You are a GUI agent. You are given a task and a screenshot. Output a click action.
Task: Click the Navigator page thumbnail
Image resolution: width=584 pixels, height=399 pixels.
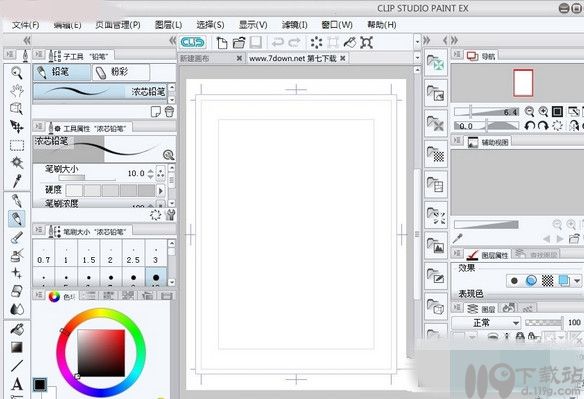click(523, 83)
